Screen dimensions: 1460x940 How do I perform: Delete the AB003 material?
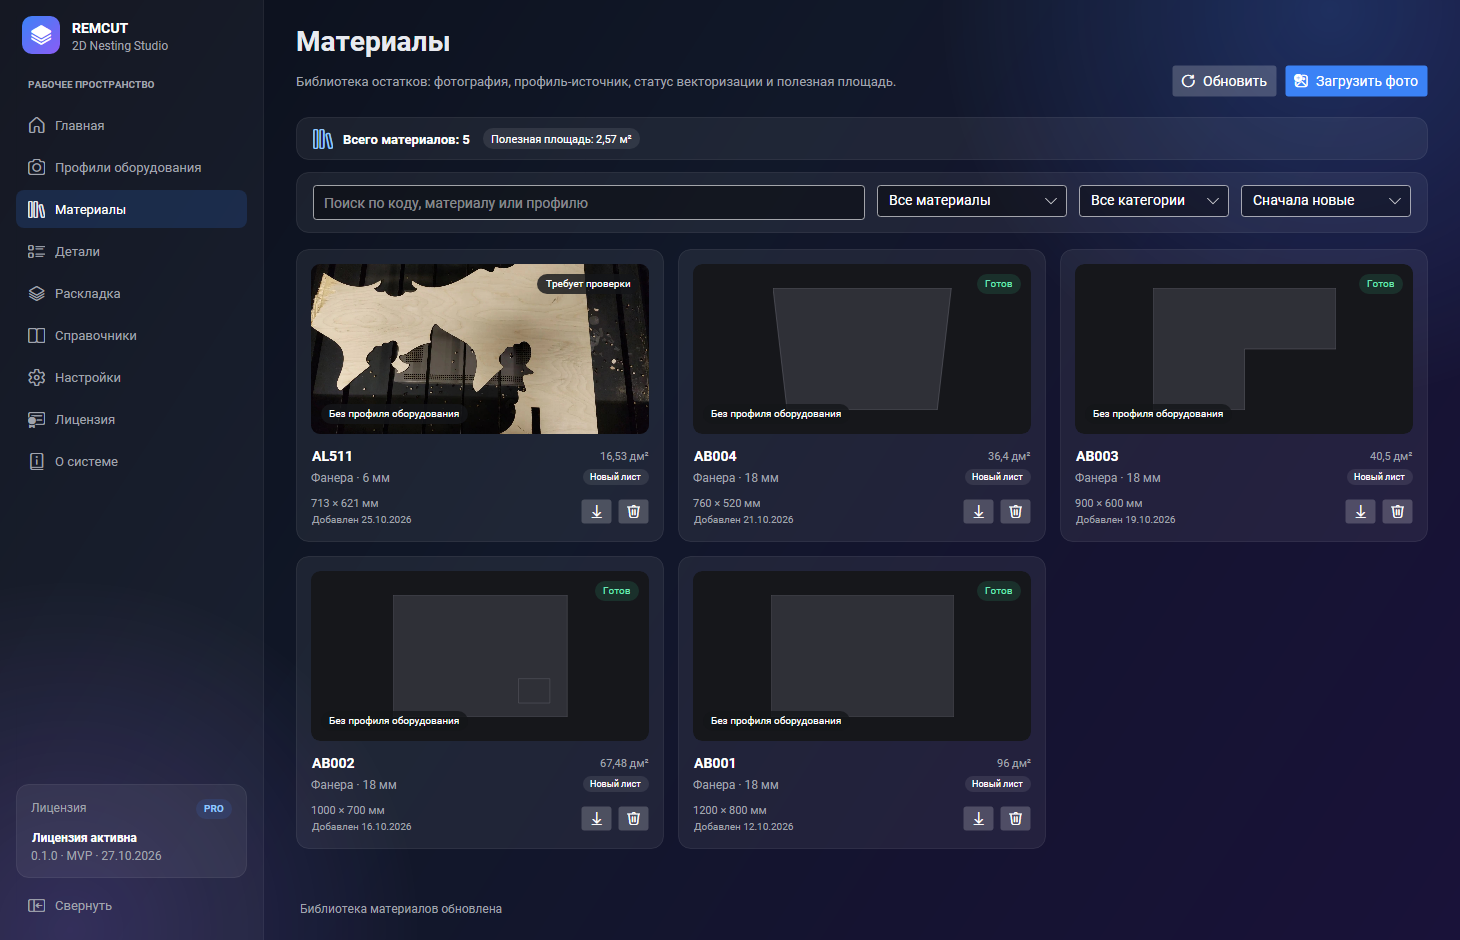(x=1398, y=512)
